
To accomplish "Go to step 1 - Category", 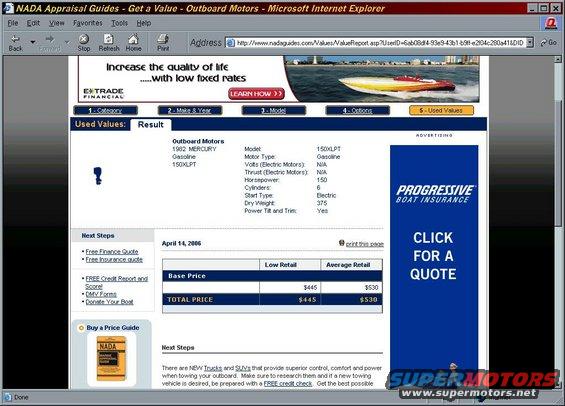I will tap(105, 111).
